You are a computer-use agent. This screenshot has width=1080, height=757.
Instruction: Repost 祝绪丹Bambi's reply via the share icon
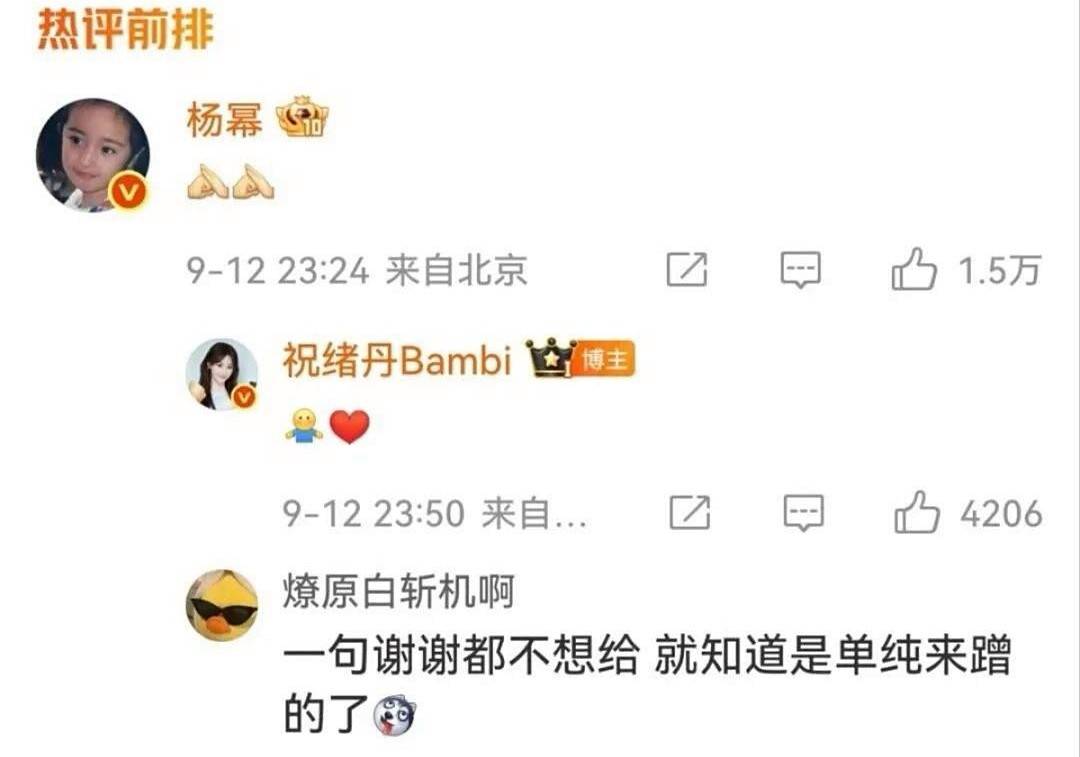pyautogui.click(x=689, y=512)
